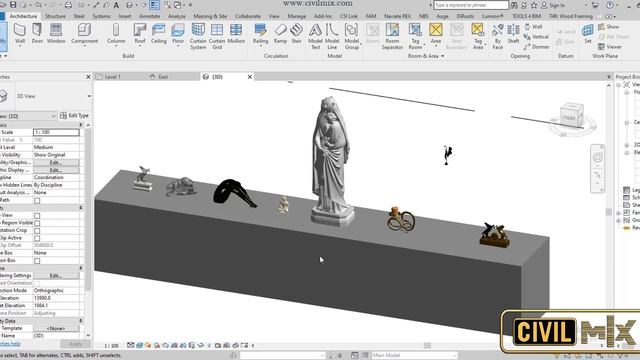Collapse the Identity Data properties section
Viewport: 640px width, 360px height.
click(x=80, y=321)
